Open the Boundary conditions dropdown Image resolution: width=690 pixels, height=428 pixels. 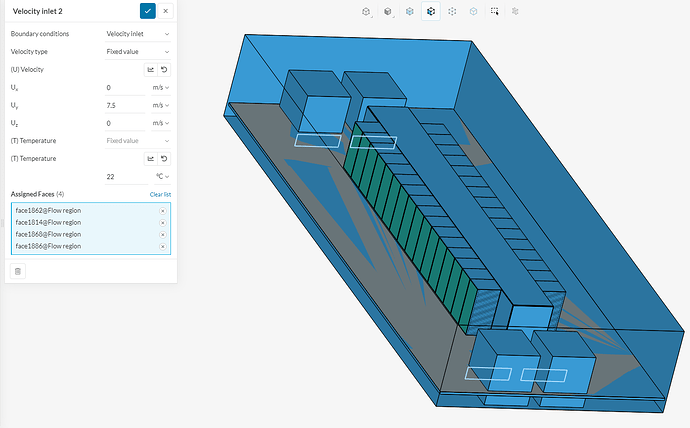(x=138, y=34)
